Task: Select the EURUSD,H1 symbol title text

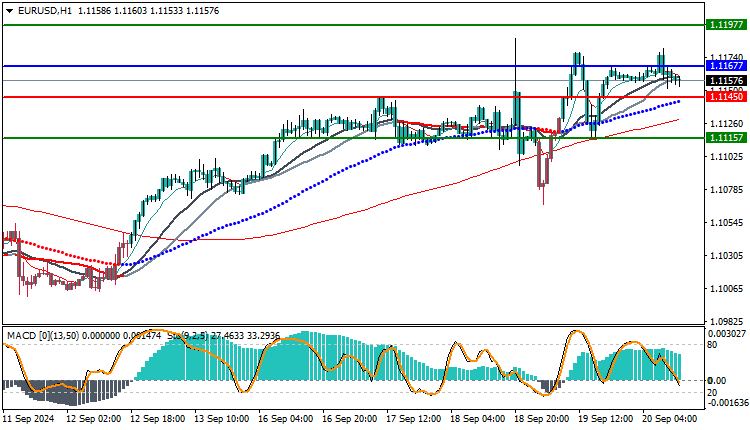Action: 44,11
